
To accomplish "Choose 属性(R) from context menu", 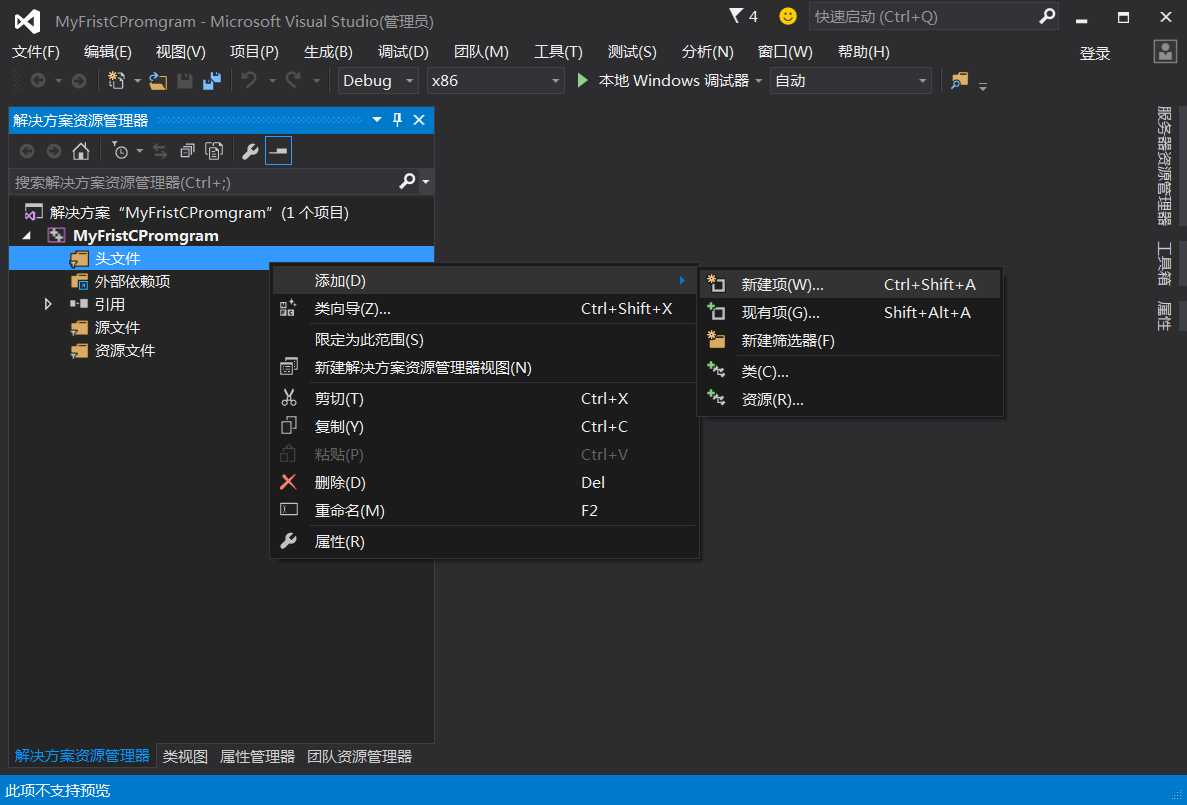I will [x=484, y=541].
